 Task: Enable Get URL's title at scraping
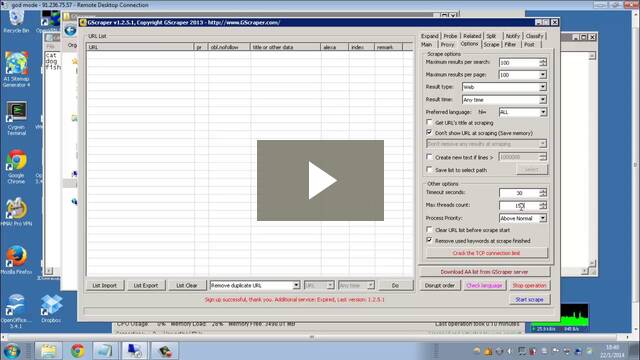[429, 122]
